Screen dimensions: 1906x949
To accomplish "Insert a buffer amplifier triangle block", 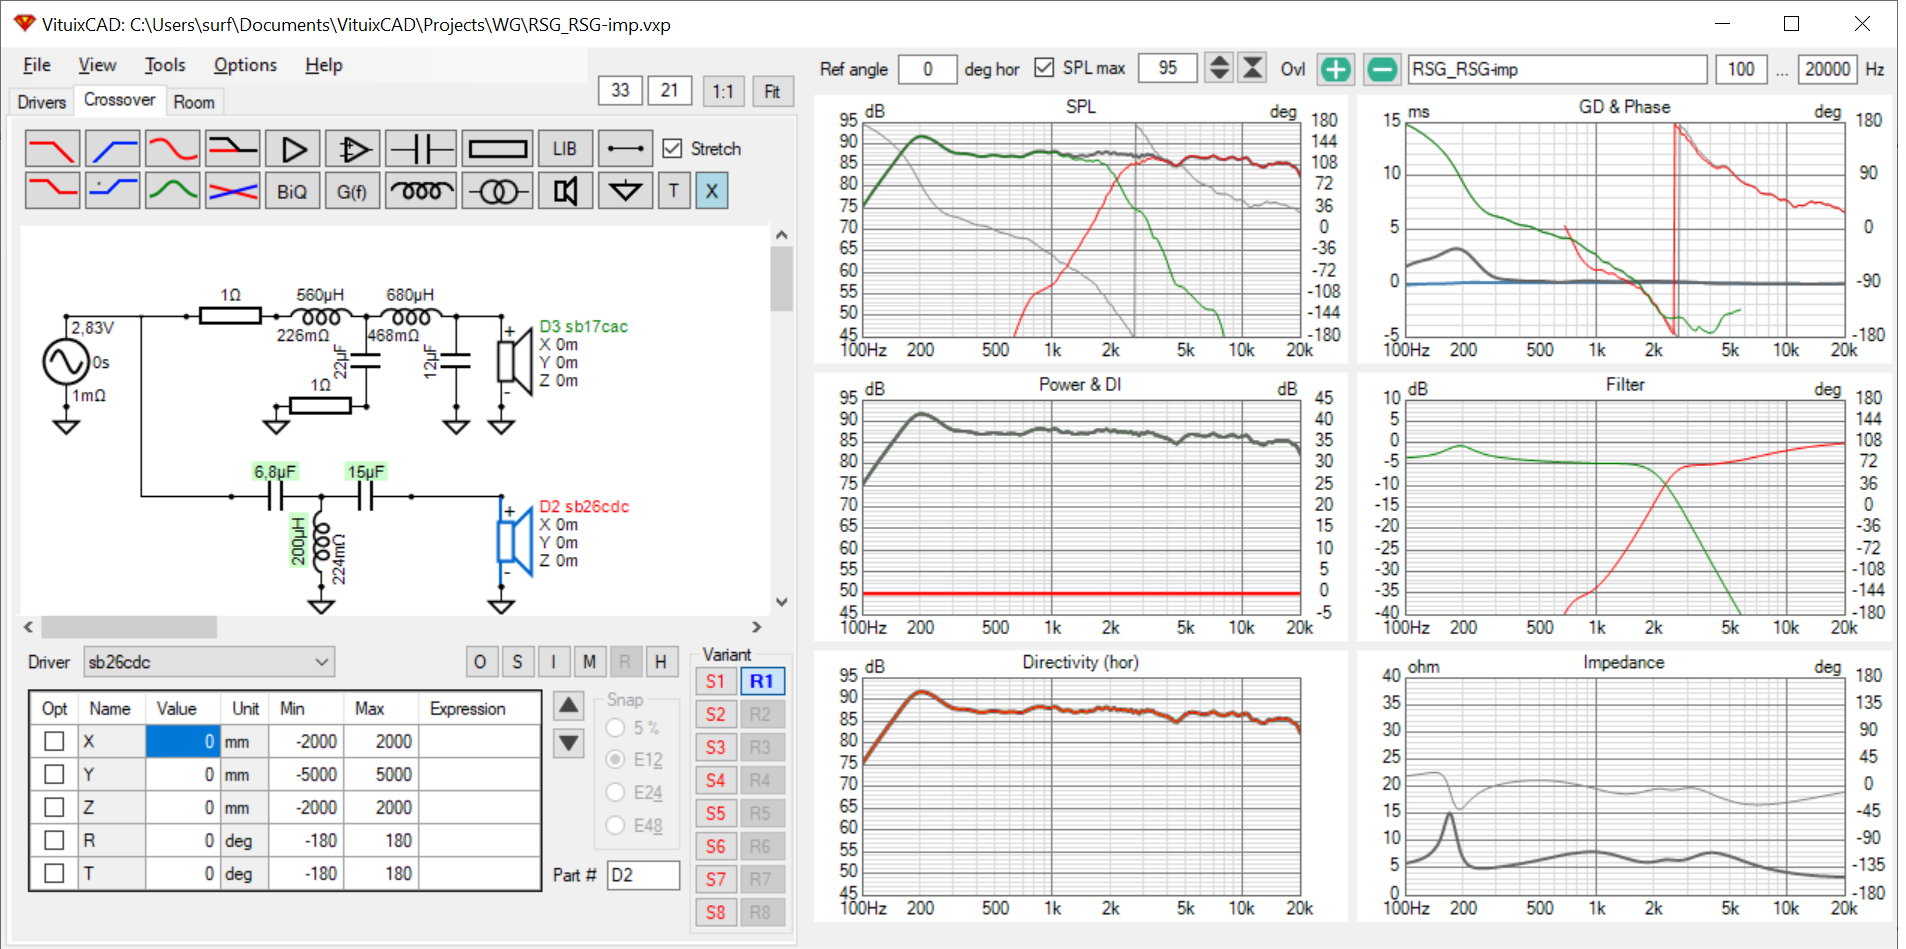I will coord(293,149).
